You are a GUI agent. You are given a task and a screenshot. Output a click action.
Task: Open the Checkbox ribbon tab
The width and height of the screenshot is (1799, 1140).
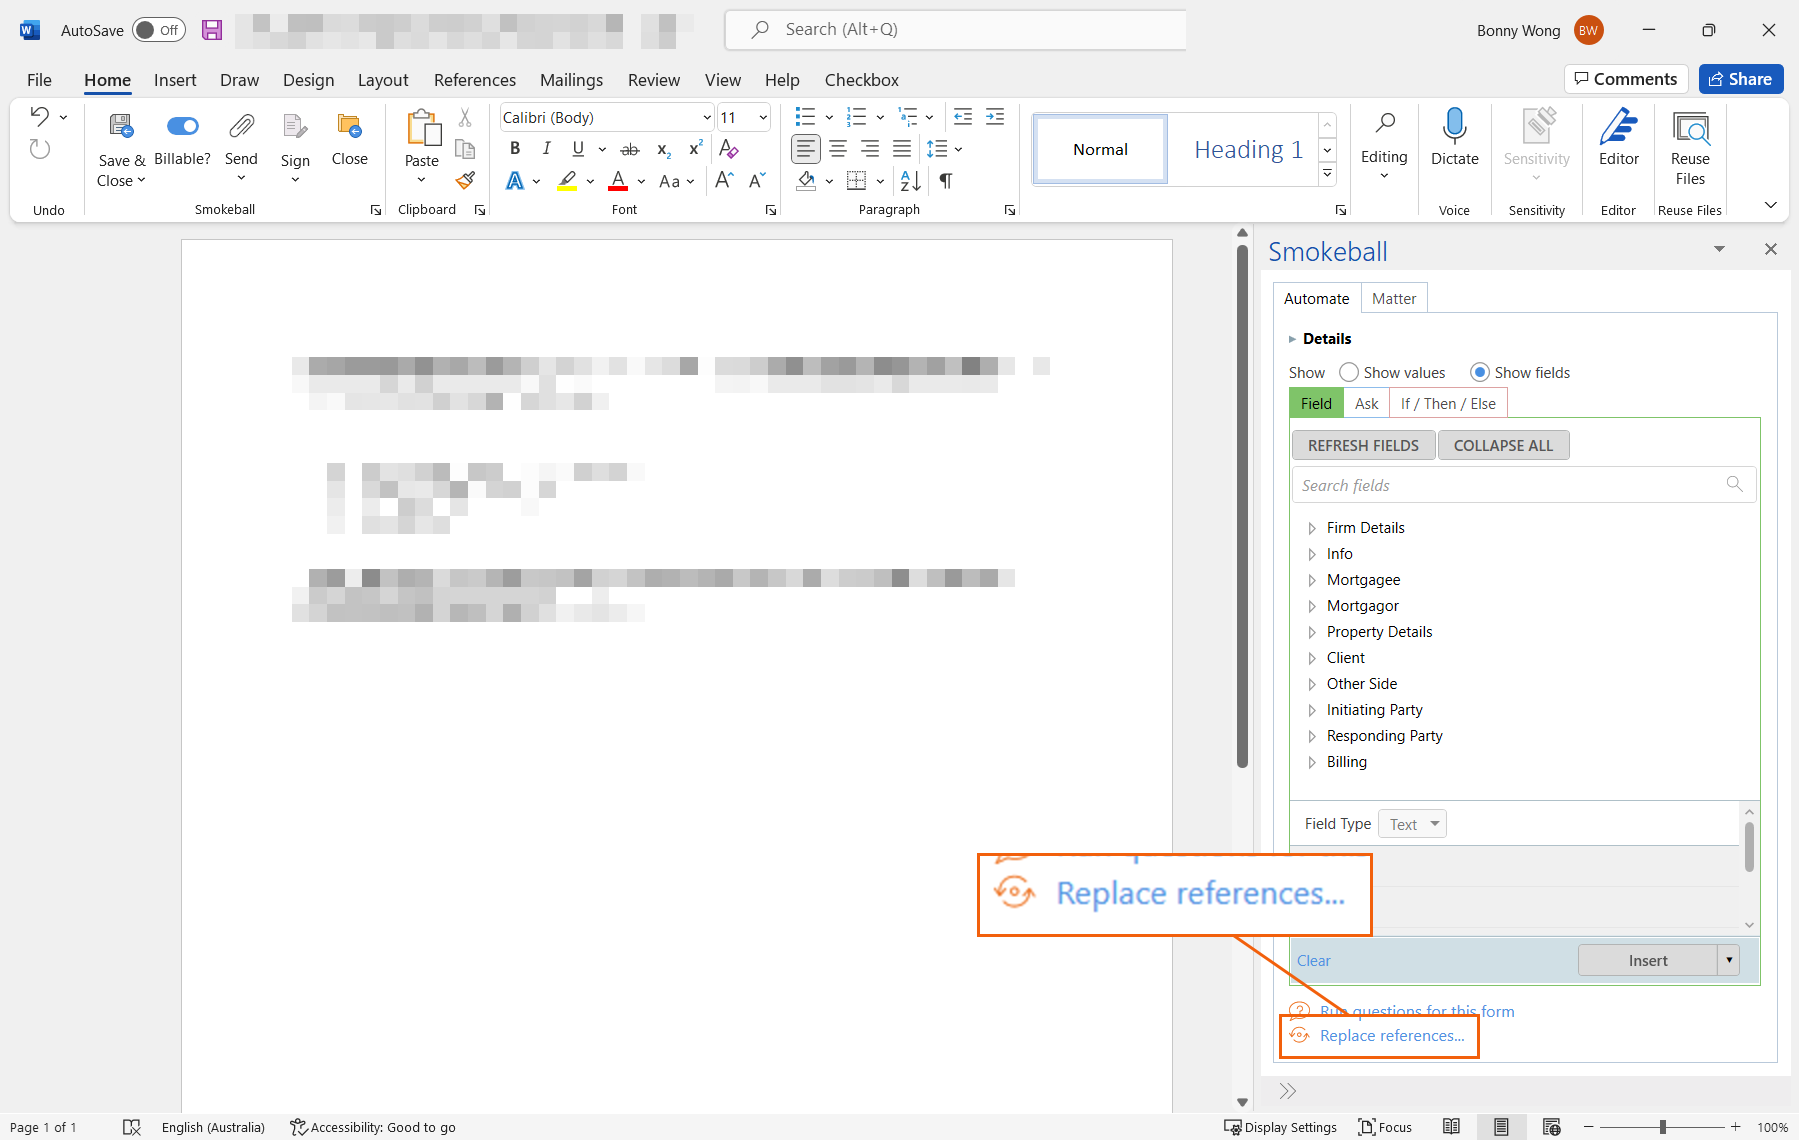coord(862,80)
